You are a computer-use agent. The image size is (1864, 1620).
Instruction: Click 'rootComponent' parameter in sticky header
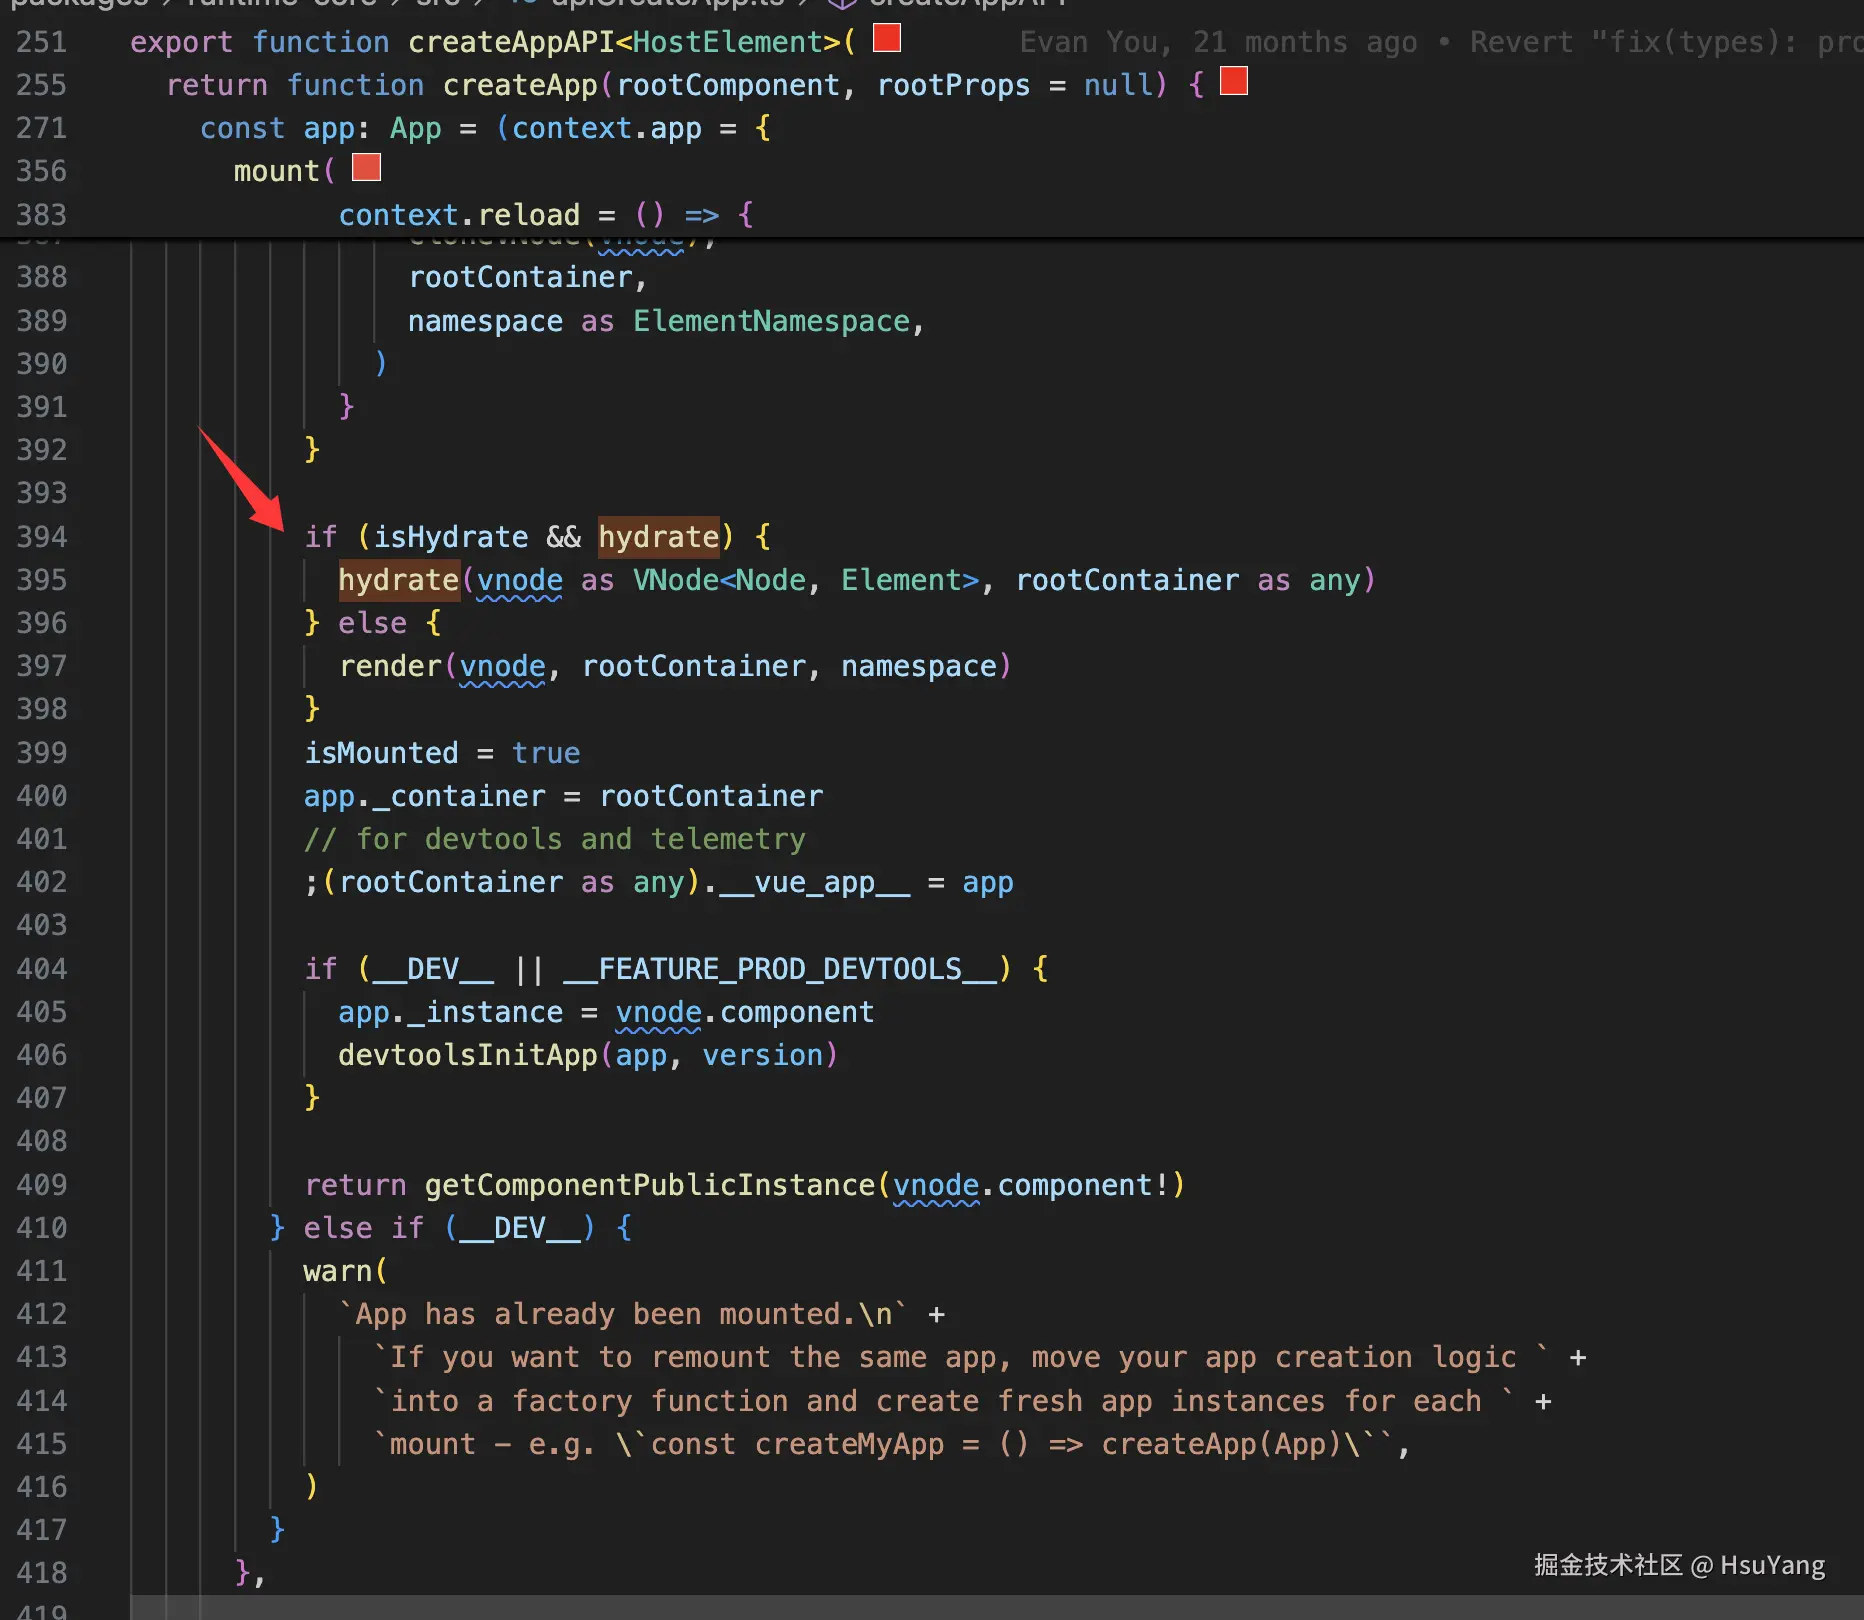(x=728, y=85)
